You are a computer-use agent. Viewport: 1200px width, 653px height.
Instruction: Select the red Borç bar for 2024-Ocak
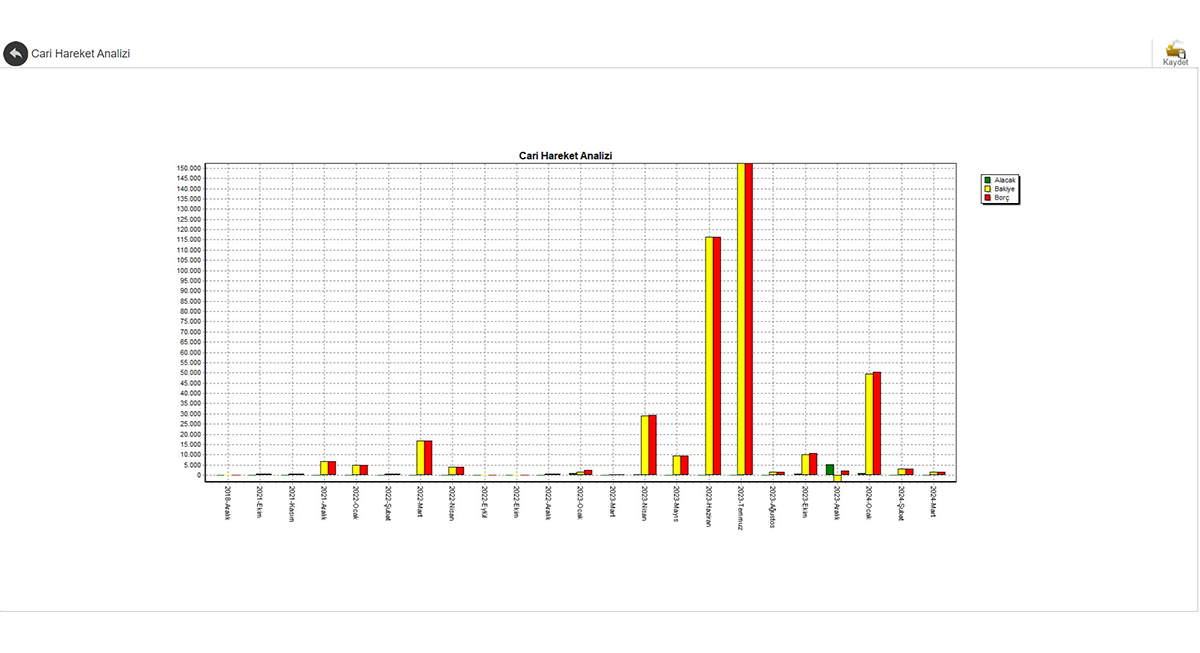click(877, 423)
